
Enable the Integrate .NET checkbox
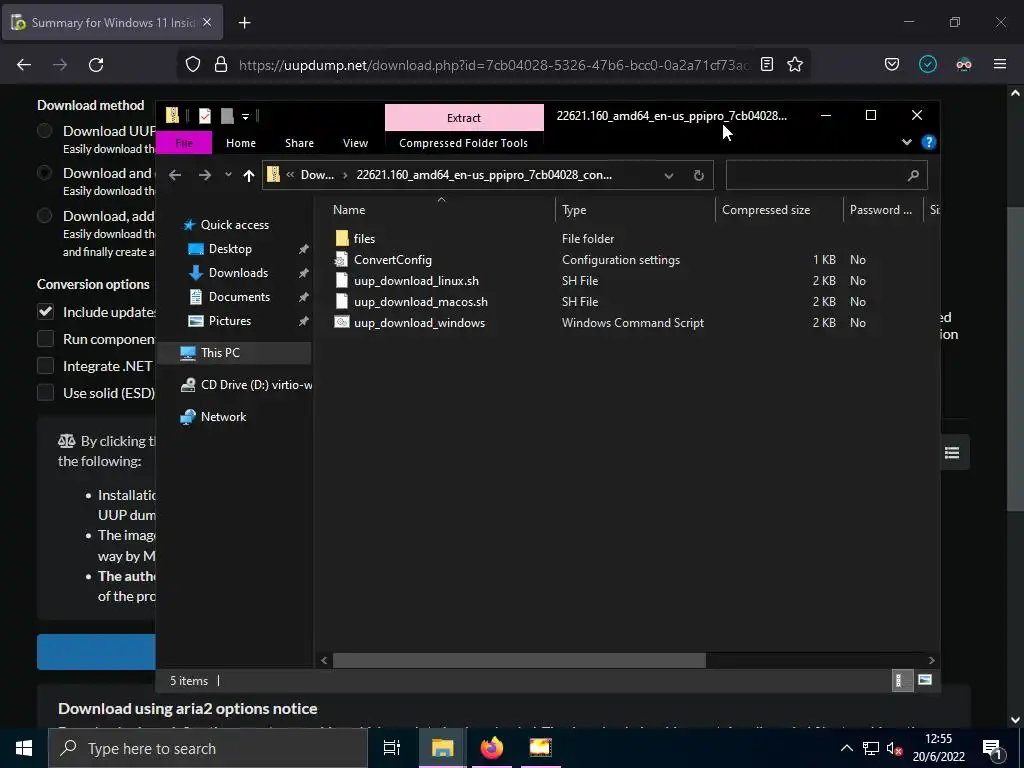(45, 366)
